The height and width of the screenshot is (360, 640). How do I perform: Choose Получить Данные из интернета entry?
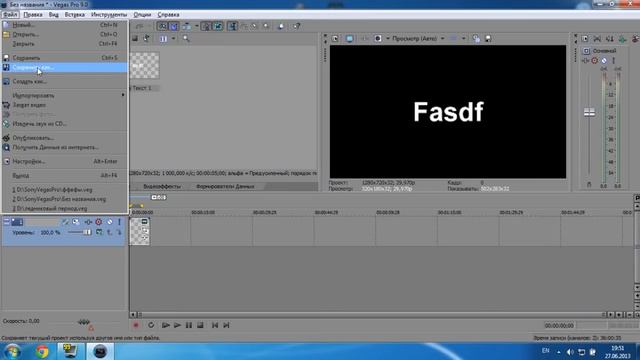coord(65,147)
